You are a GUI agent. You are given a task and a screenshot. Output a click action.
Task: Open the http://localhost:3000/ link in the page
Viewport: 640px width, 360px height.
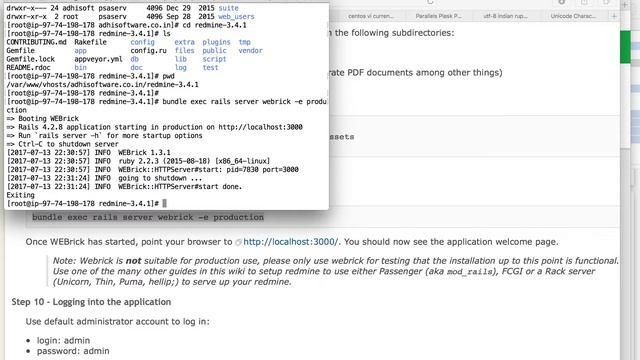tap(290, 242)
